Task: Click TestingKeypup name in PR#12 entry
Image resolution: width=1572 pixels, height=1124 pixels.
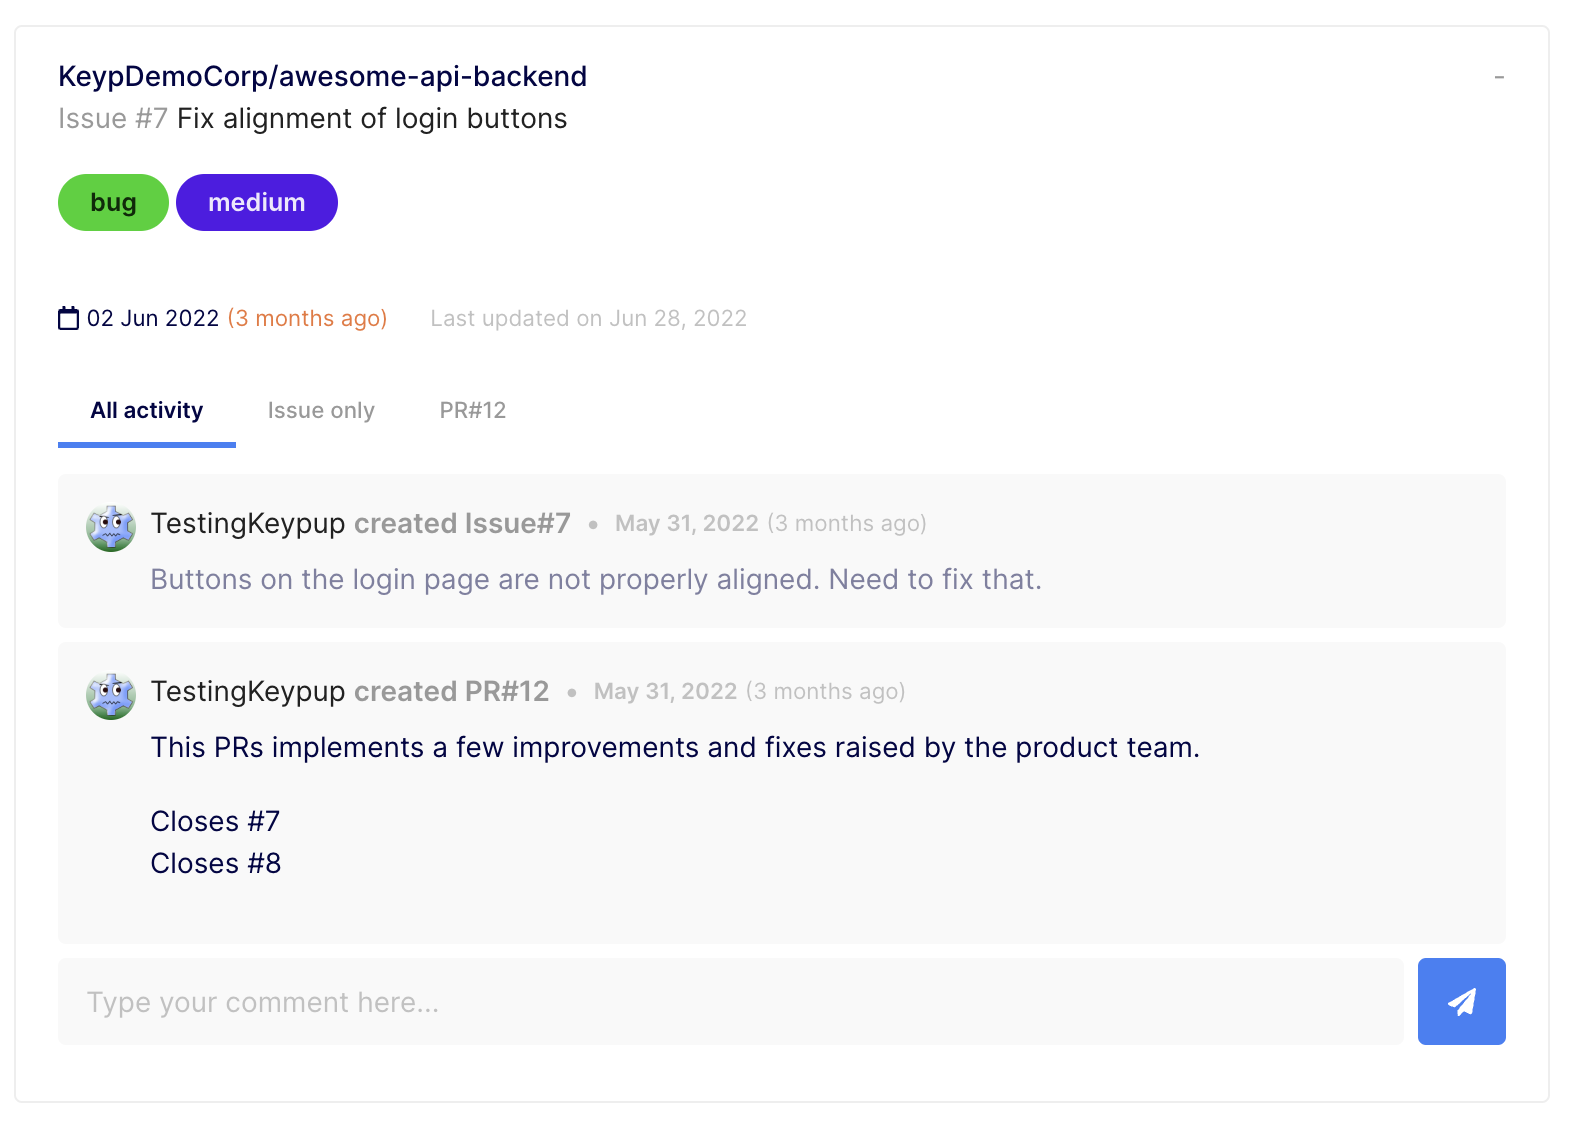Action: coord(248,692)
